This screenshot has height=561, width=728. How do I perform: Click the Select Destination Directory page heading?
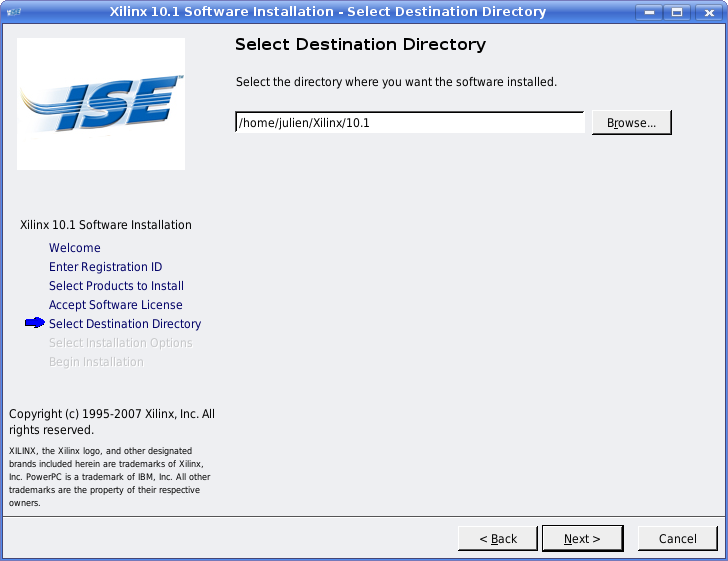[x=360, y=45]
